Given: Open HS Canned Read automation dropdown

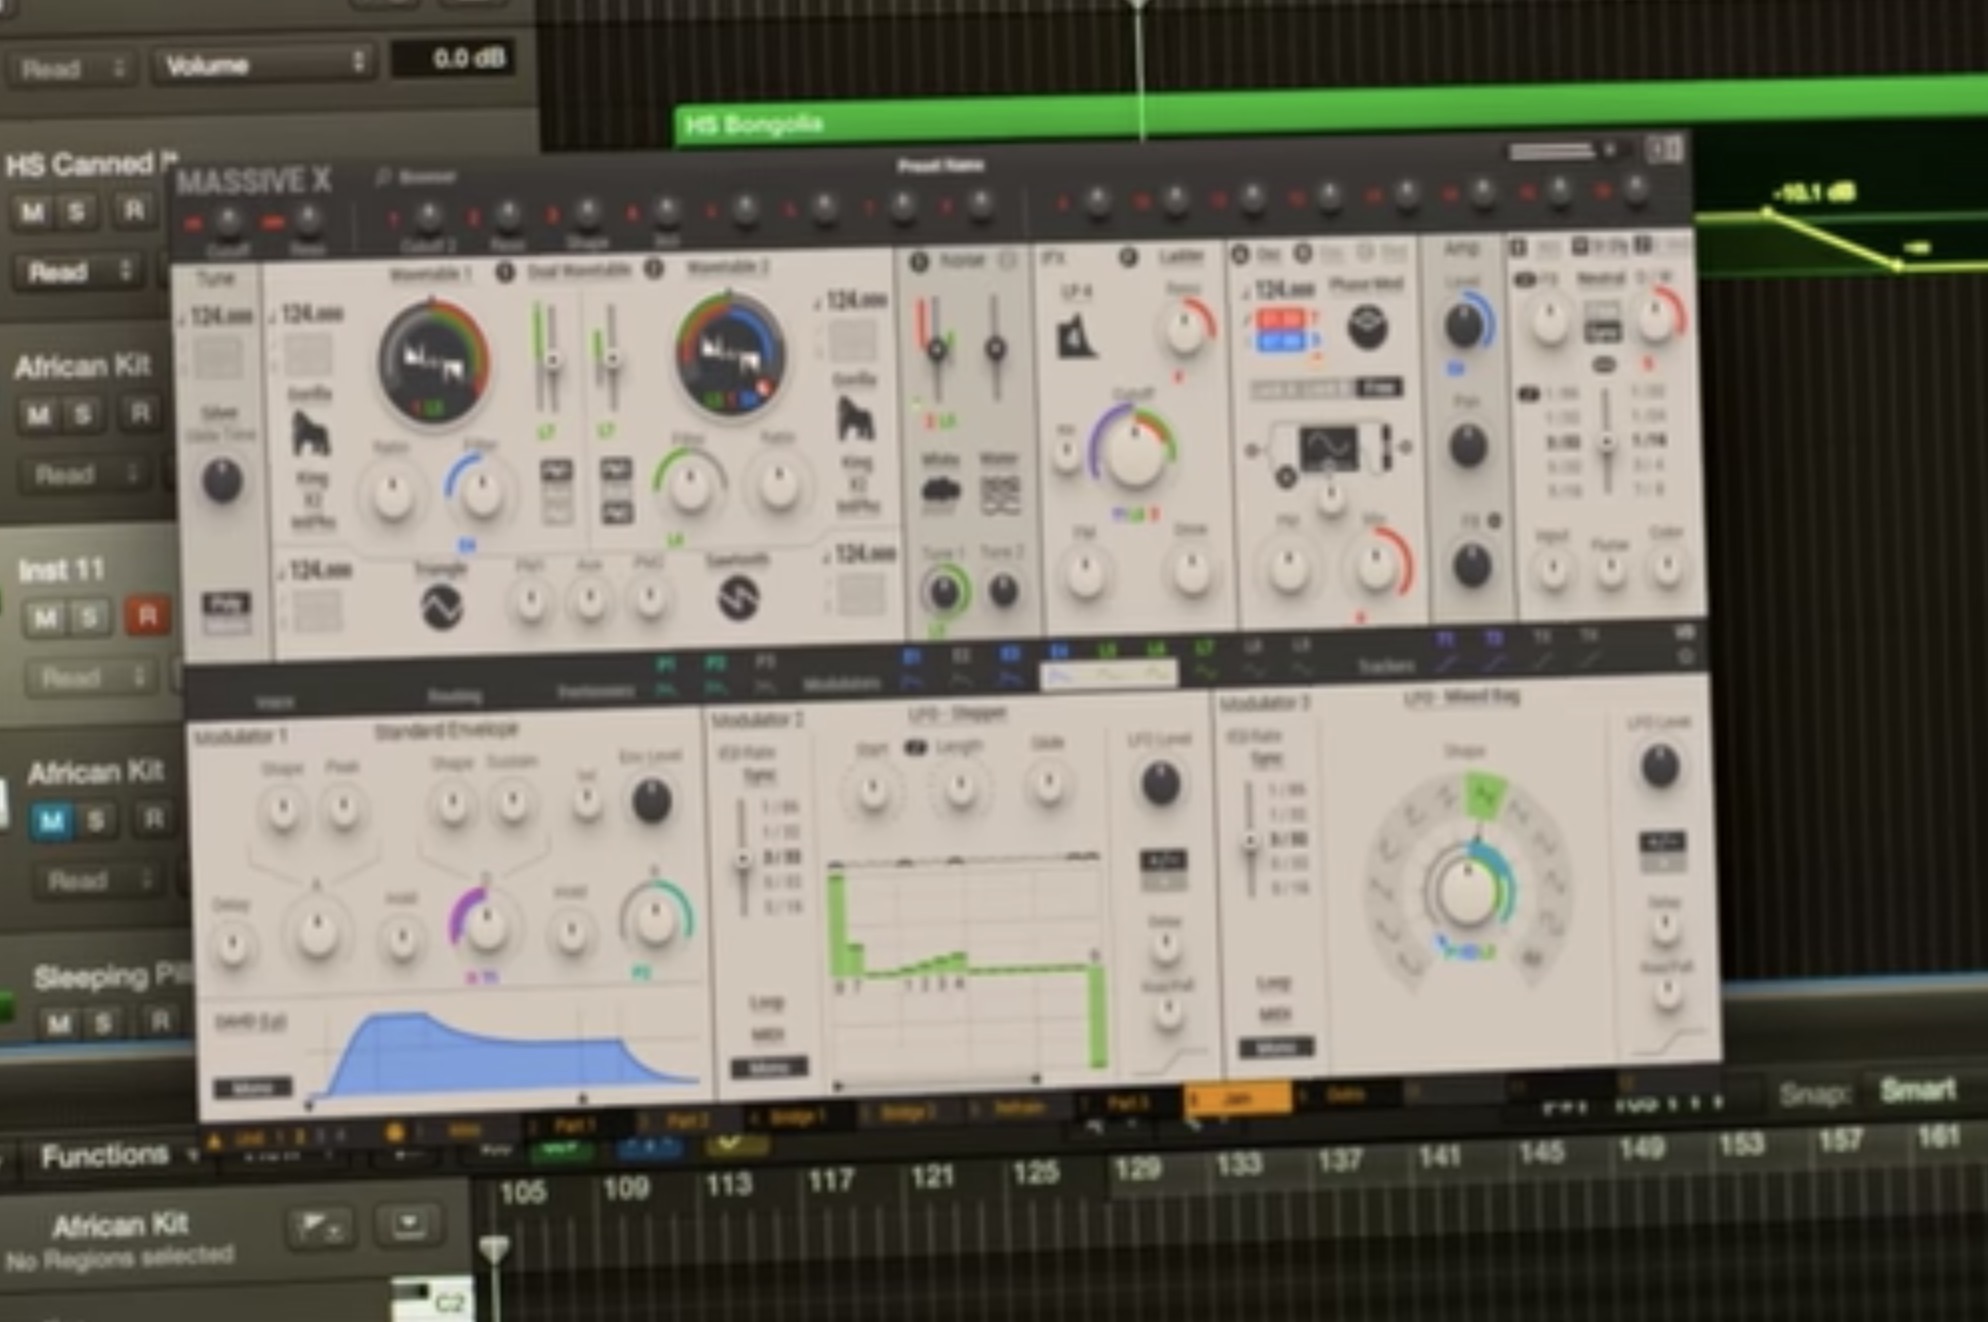Looking at the screenshot, I should [x=78, y=271].
